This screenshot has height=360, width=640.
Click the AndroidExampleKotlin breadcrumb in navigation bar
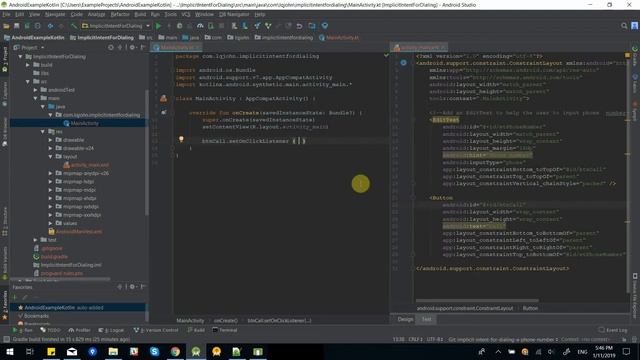pos(34,38)
